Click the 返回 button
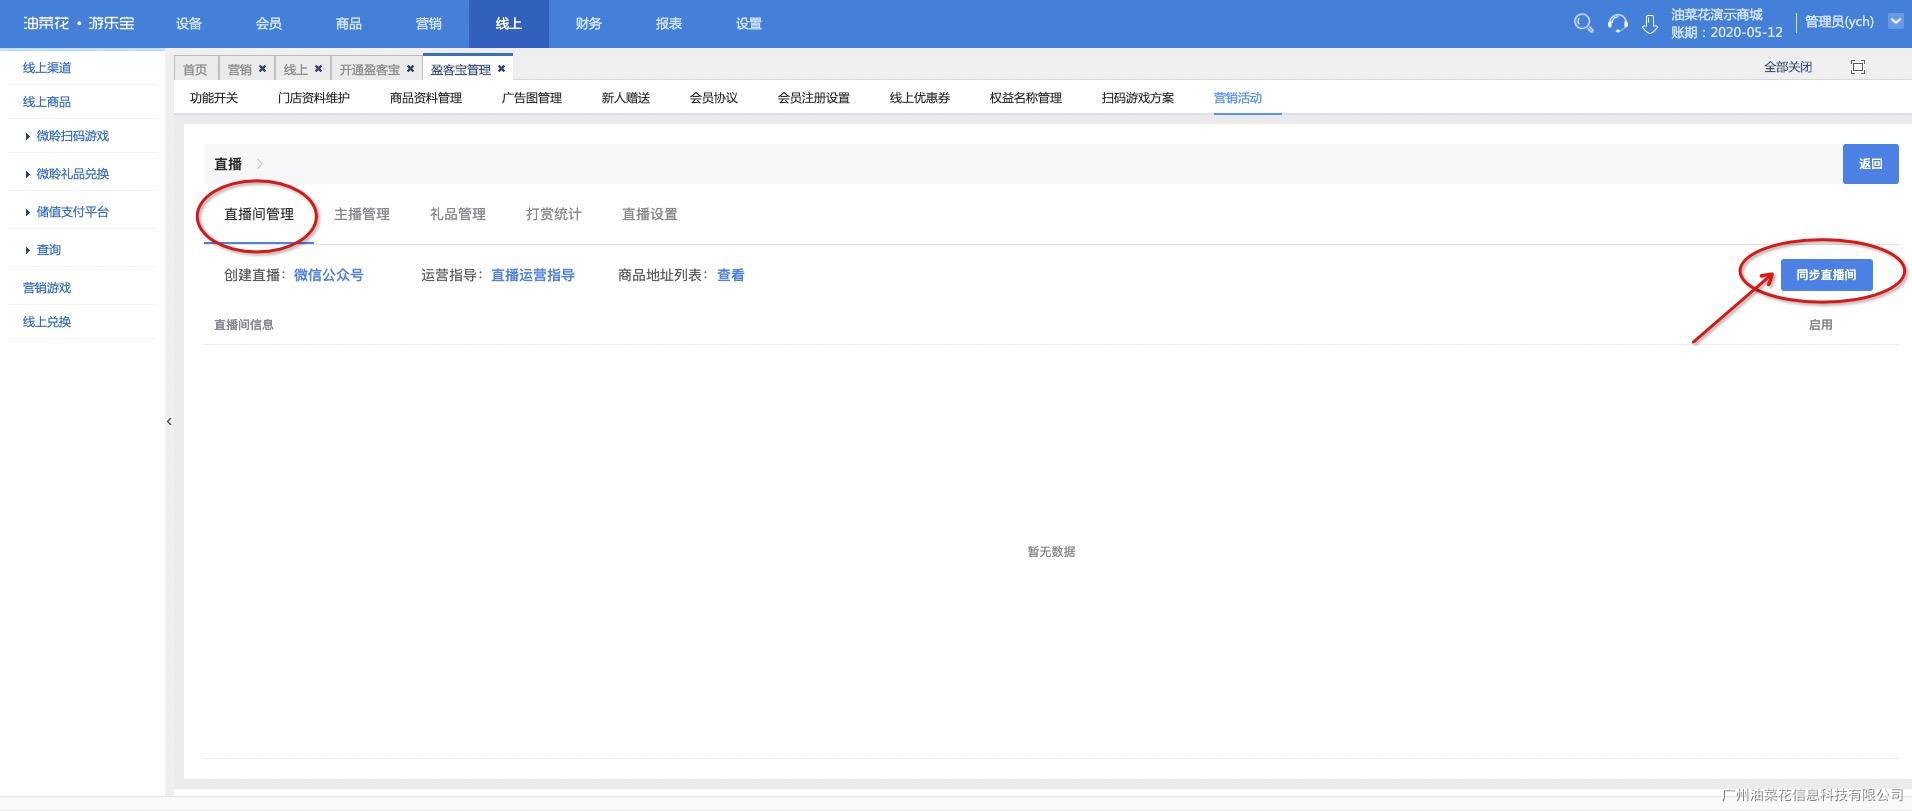This screenshot has height=811, width=1912. coord(1871,164)
